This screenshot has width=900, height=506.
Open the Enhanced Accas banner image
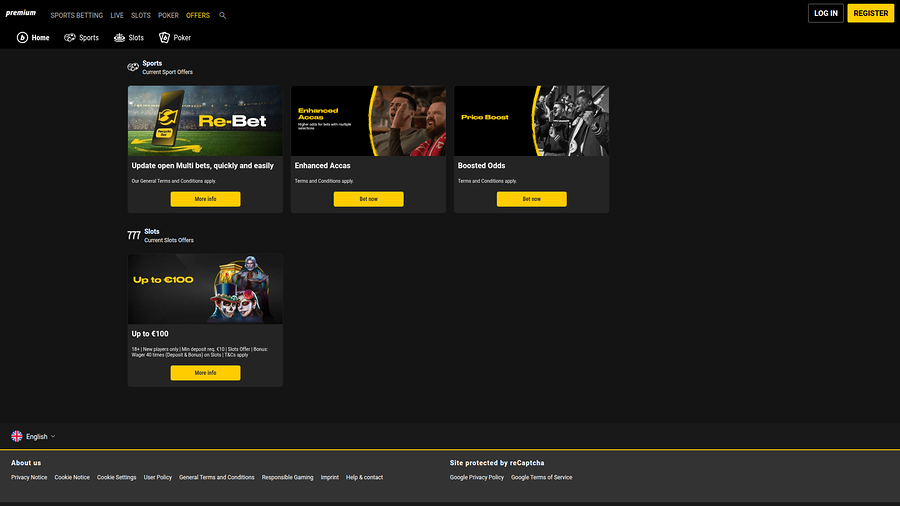click(x=368, y=120)
